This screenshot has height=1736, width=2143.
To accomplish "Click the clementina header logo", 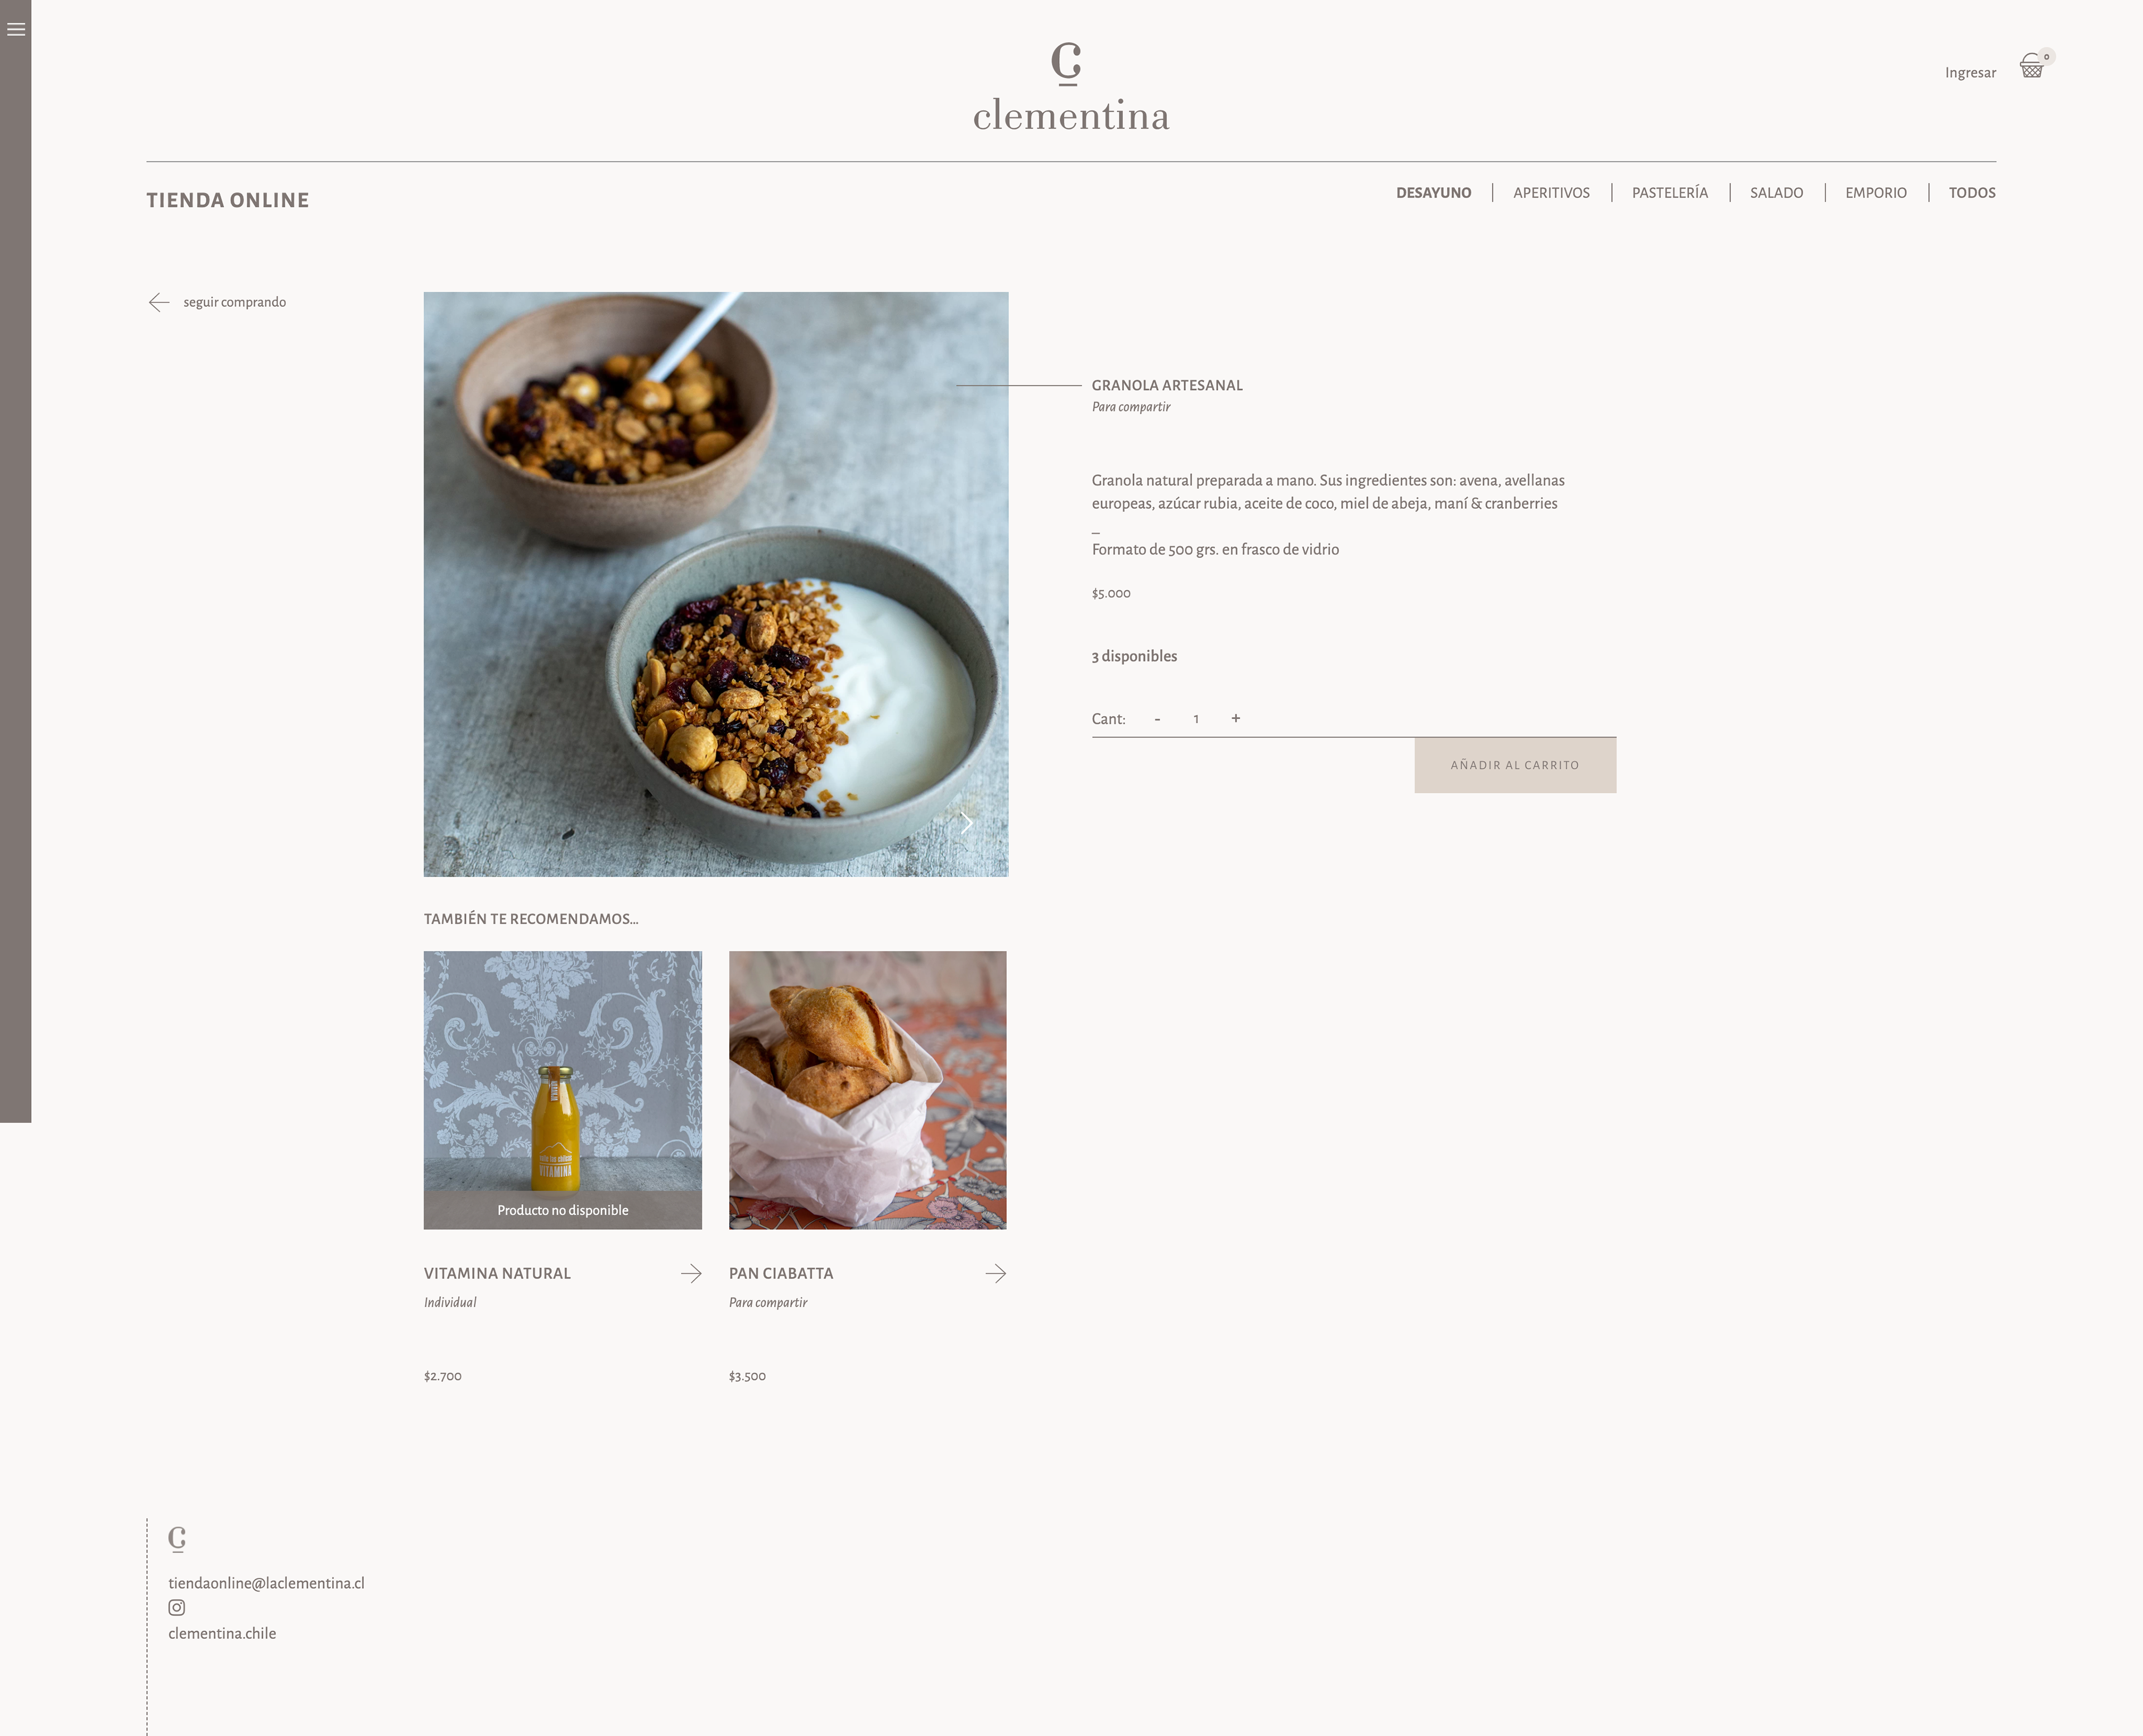I will (1071, 88).
